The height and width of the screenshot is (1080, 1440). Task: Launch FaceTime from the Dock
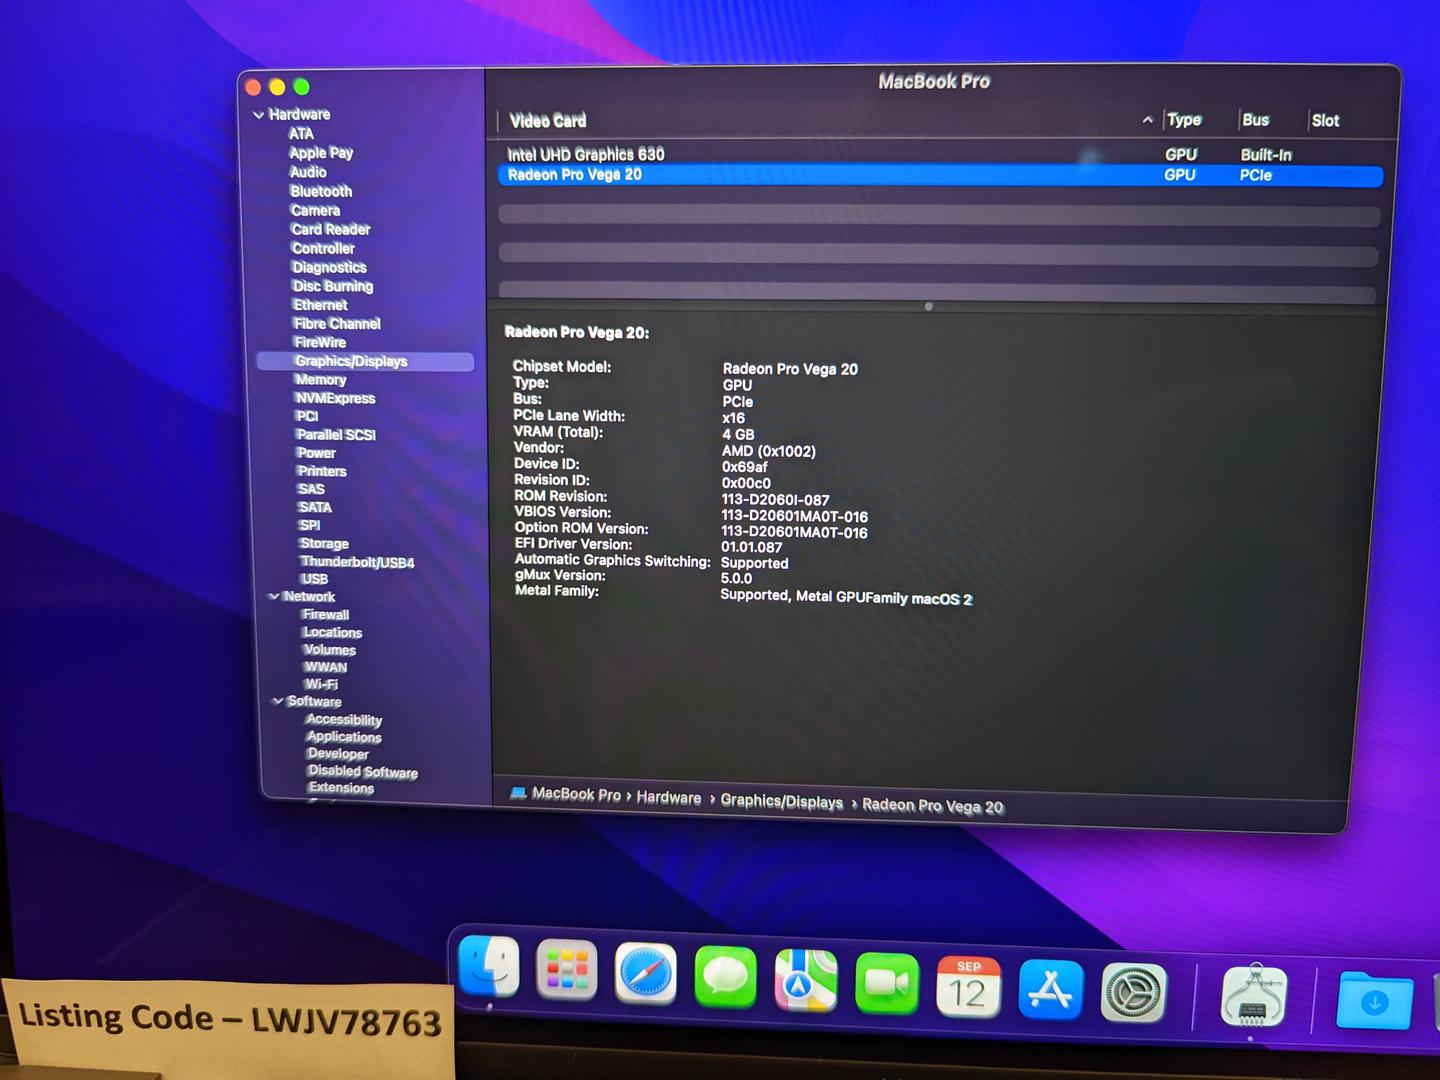tap(887, 983)
